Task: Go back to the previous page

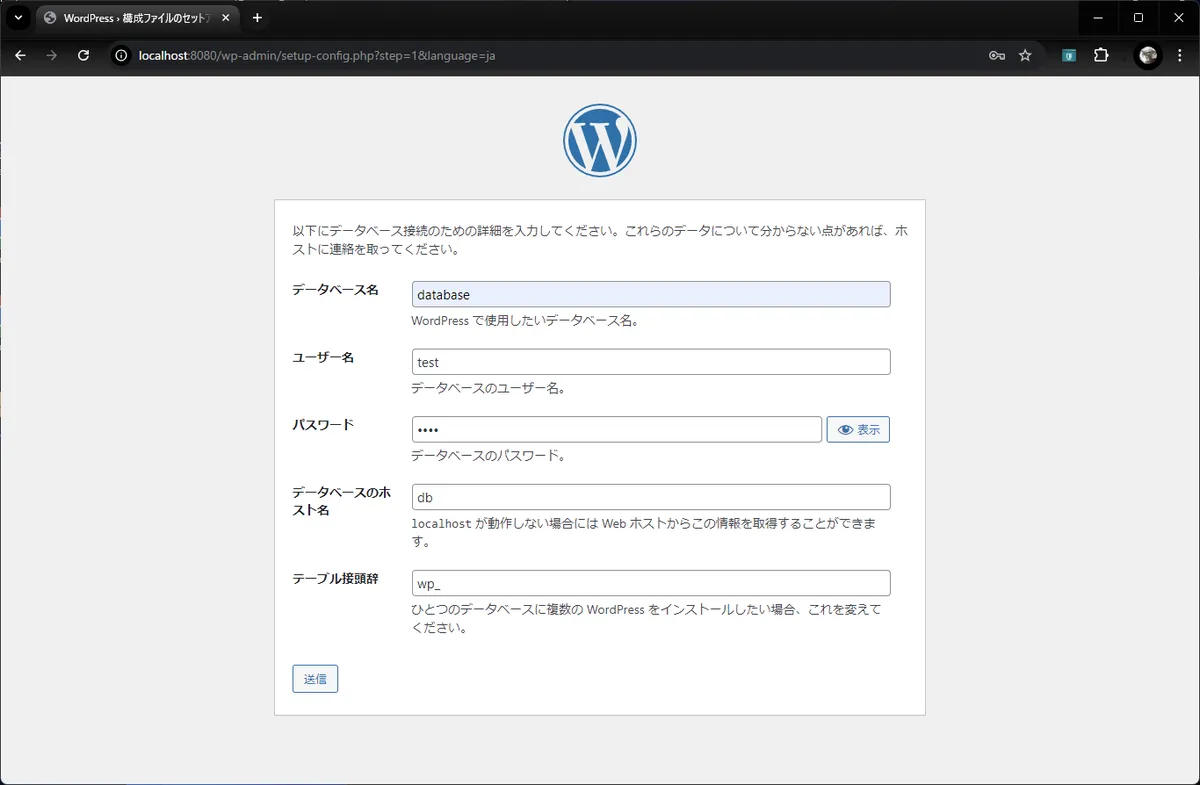Action: (20, 56)
